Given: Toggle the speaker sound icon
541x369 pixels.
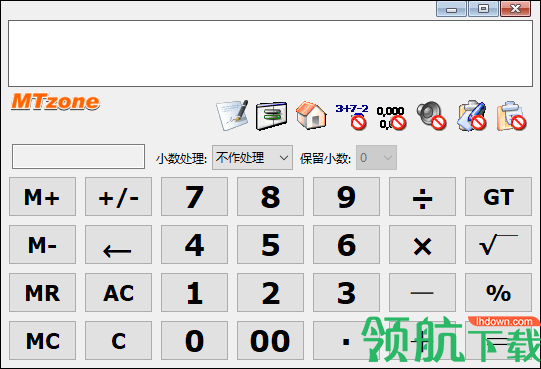Looking at the screenshot, I should 431,115.
